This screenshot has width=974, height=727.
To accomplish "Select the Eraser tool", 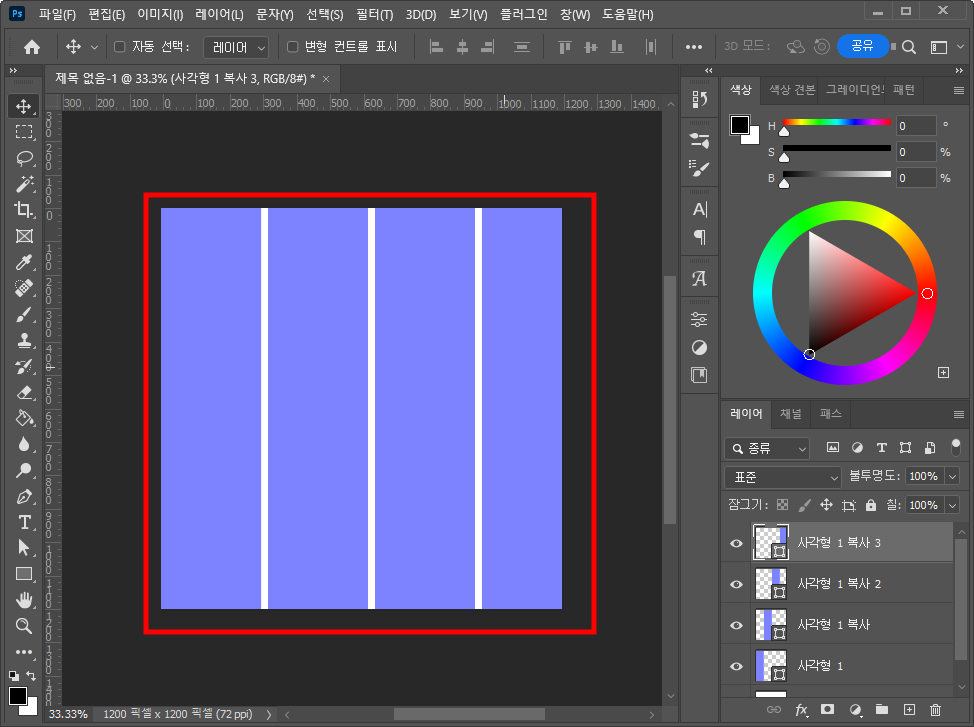I will (x=24, y=393).
